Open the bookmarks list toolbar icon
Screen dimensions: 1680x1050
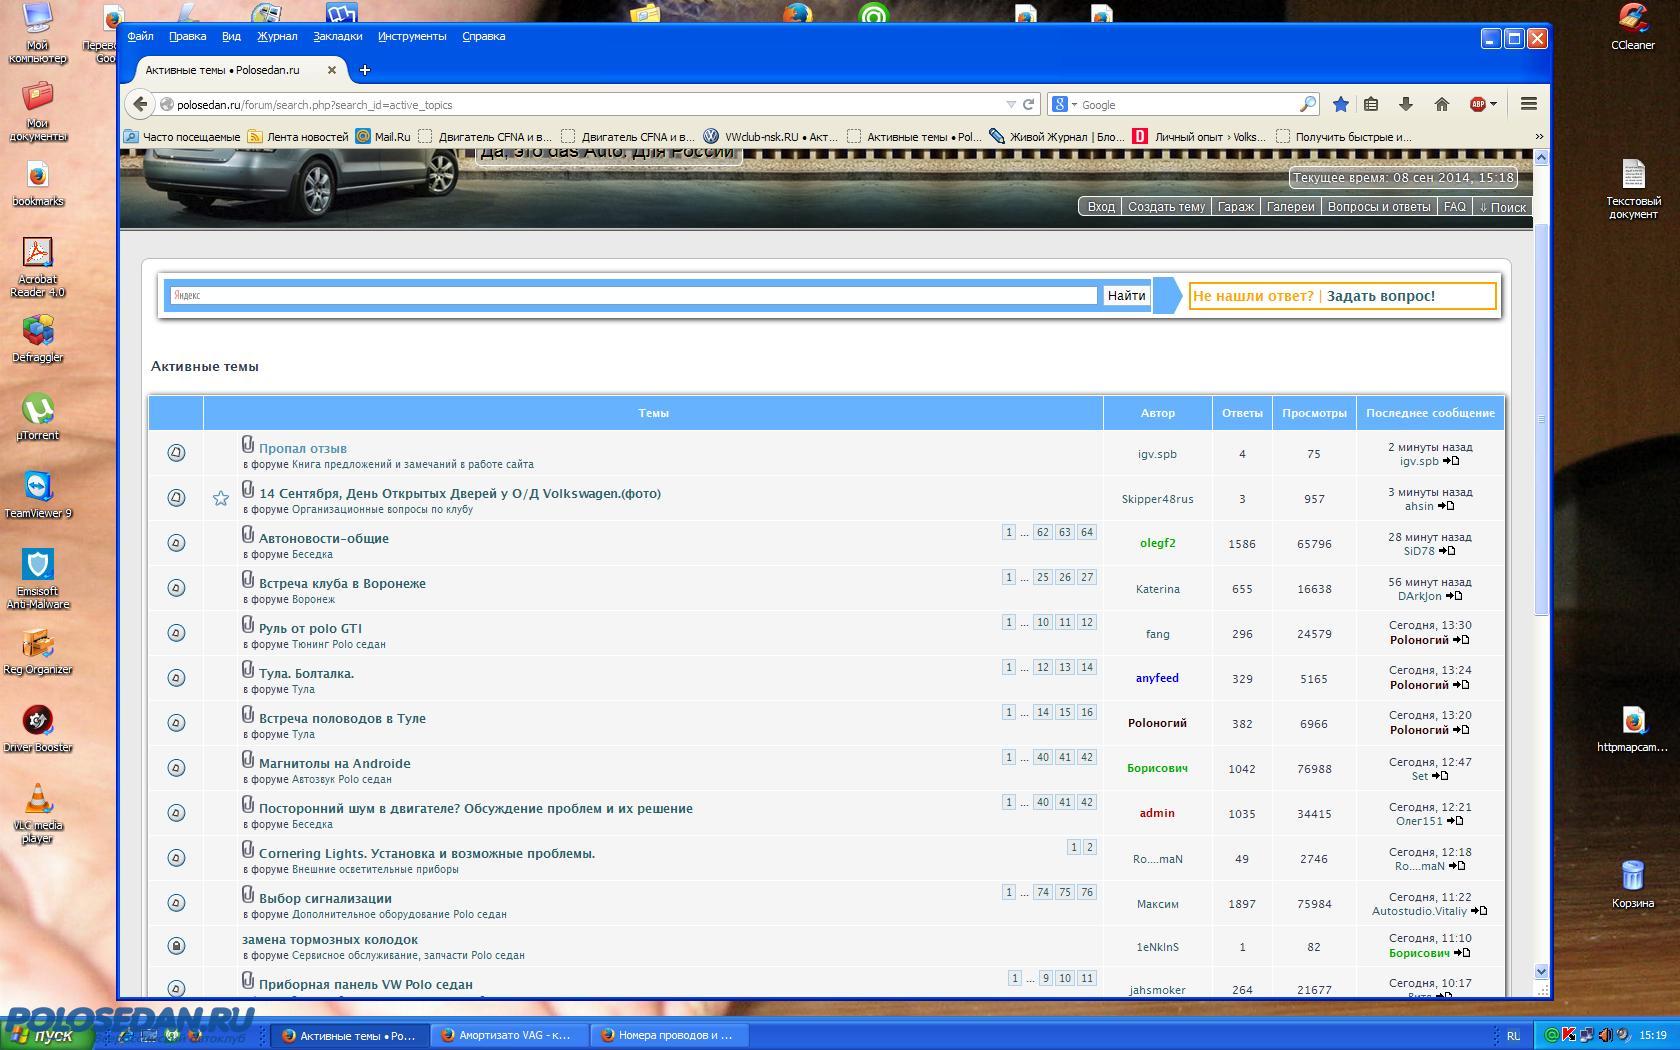coord(1371,104)
